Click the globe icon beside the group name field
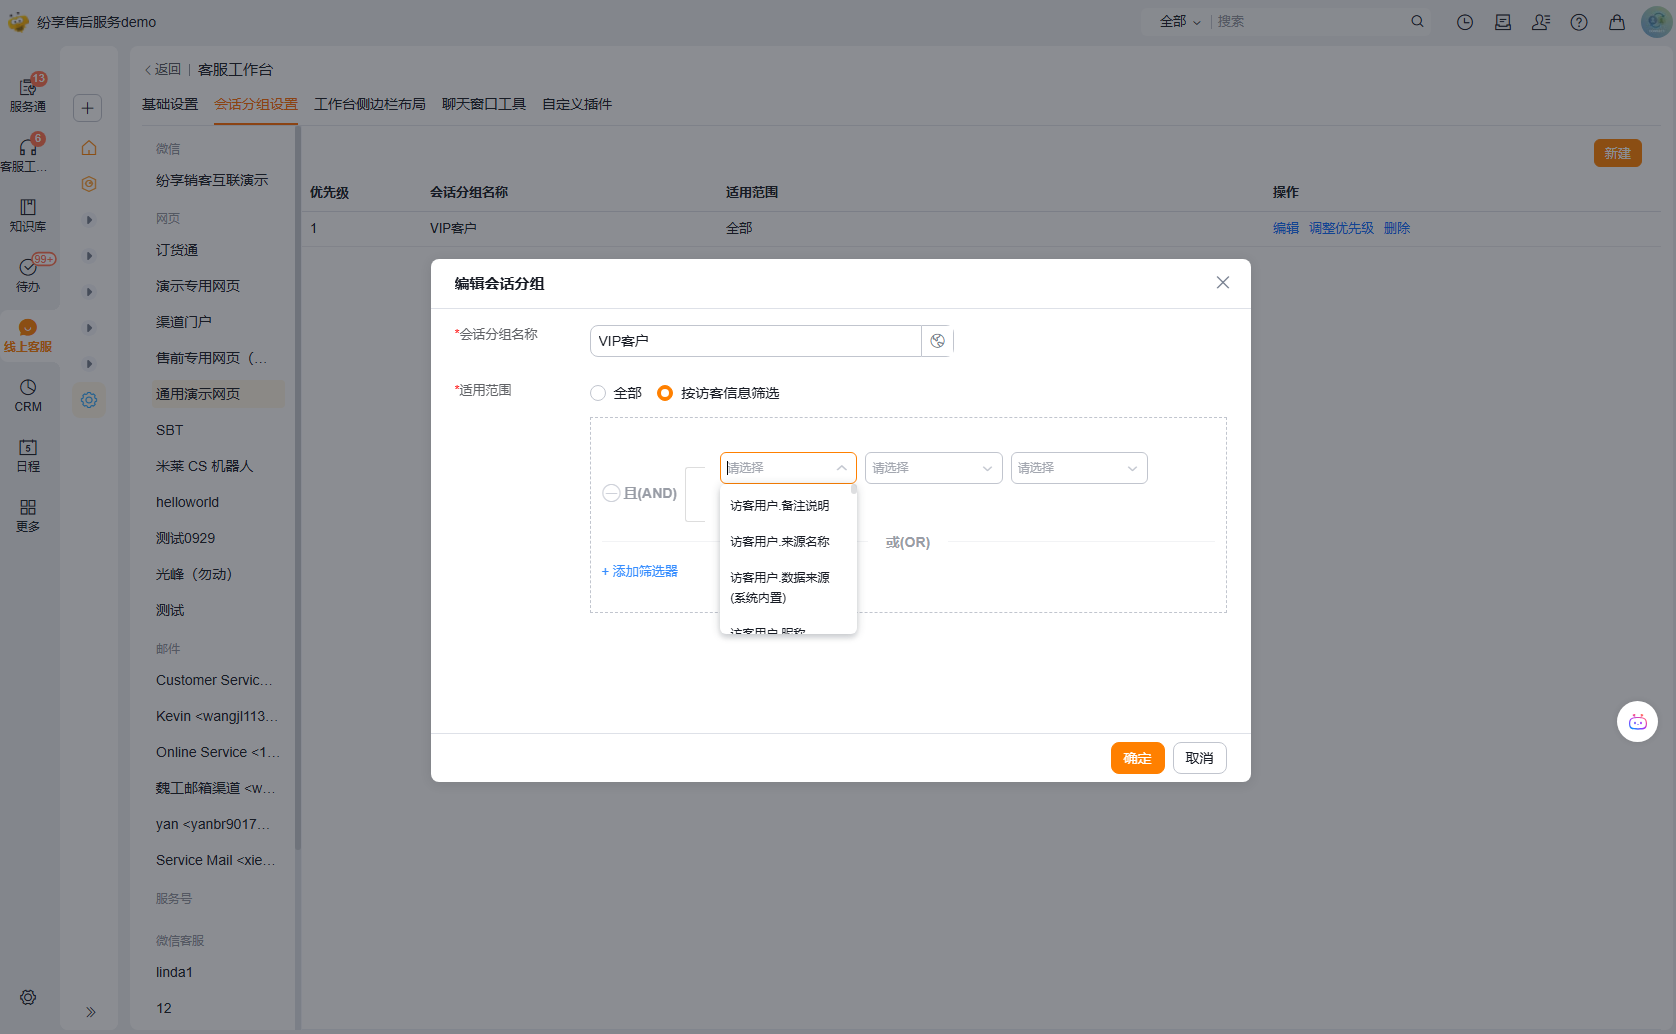The height and width of the screenshot is (1034, 1676). pos(937,341)
